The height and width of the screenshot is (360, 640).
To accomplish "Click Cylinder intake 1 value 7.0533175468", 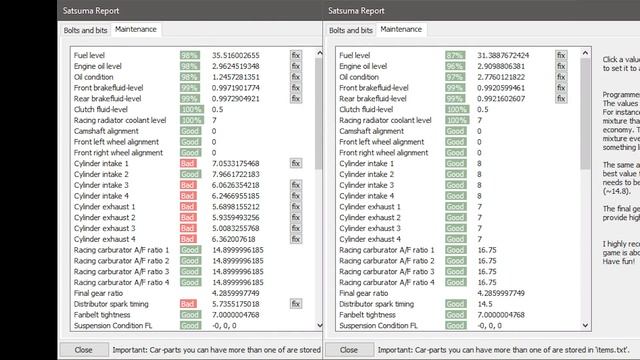I will pos(236,163).
